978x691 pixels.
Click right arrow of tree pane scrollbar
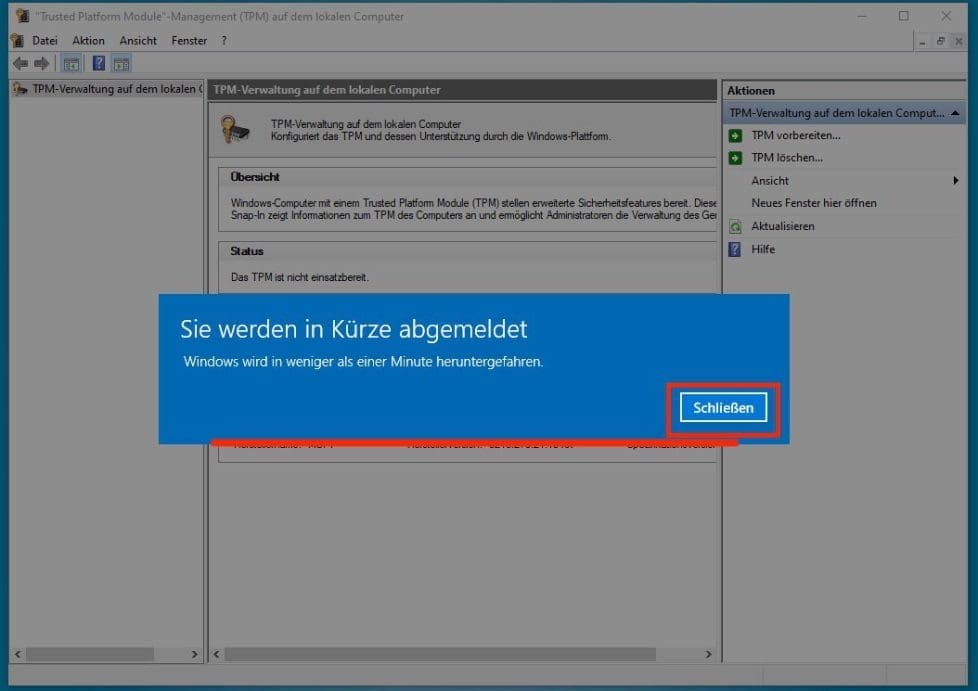(194, 654)
